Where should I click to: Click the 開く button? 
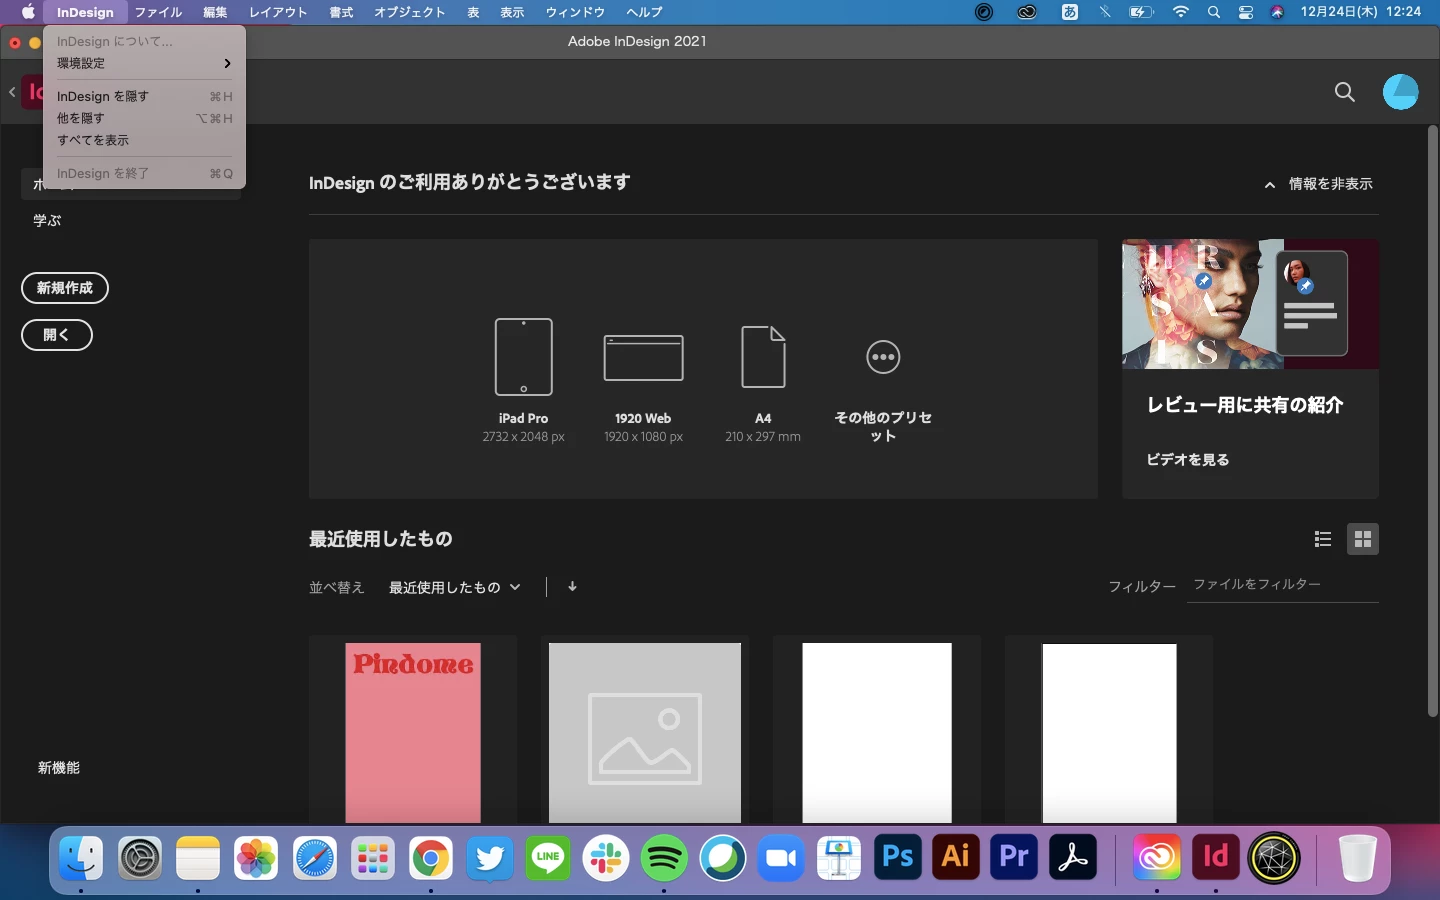tap(57, 335)
